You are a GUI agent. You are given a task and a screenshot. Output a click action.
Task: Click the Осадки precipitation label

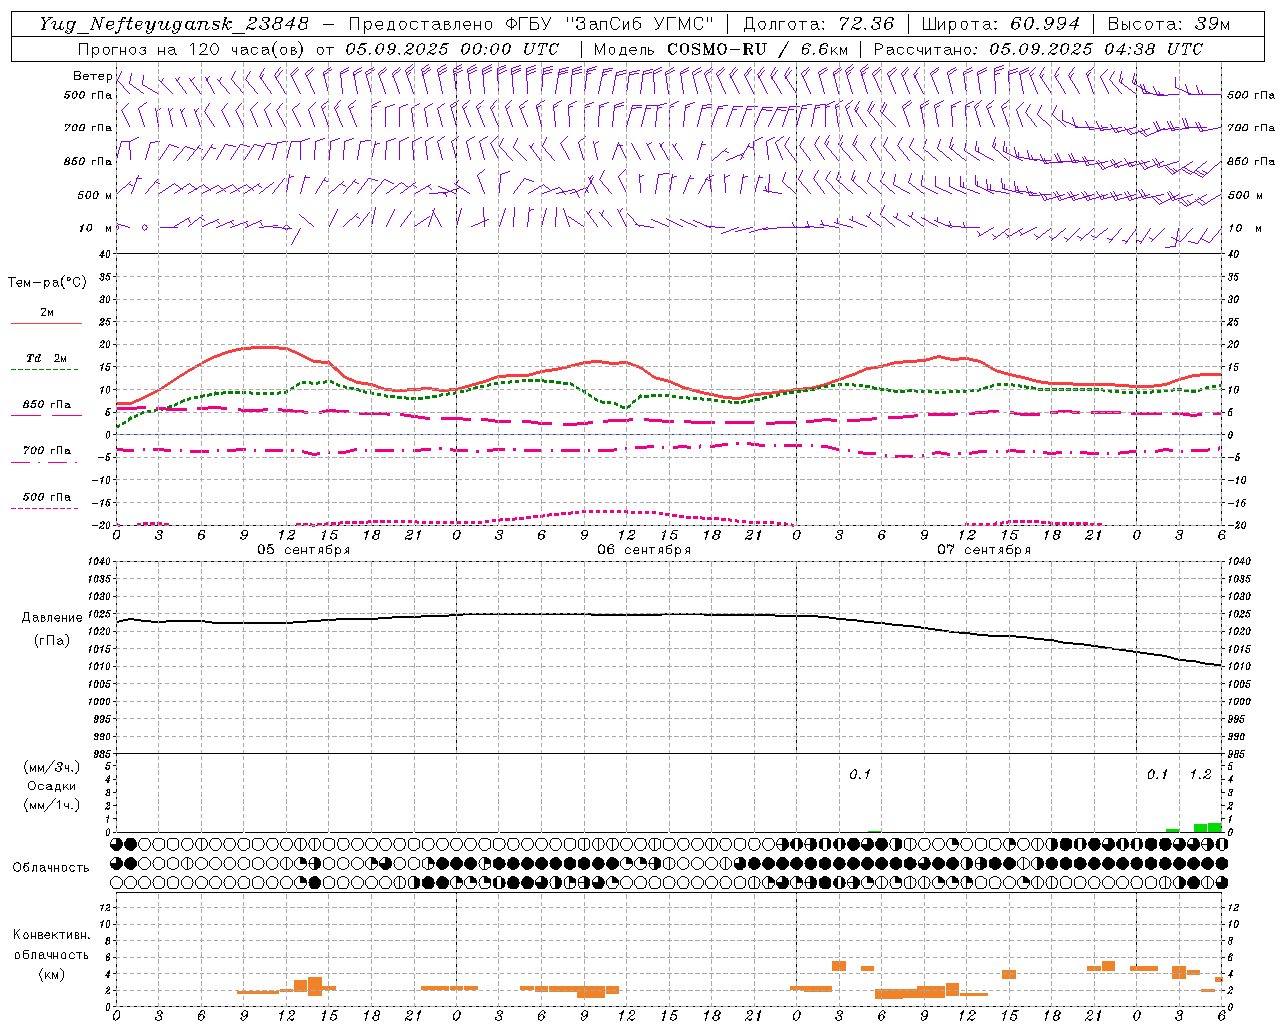(52, 786)
